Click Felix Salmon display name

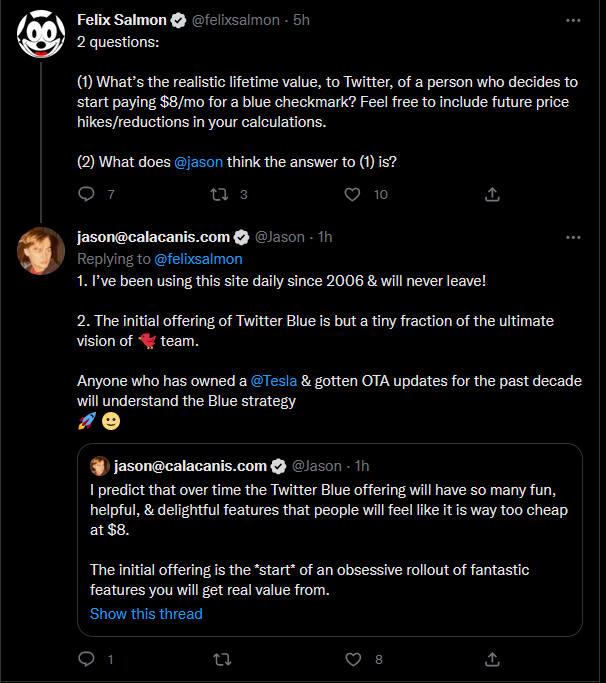(122, 20)
